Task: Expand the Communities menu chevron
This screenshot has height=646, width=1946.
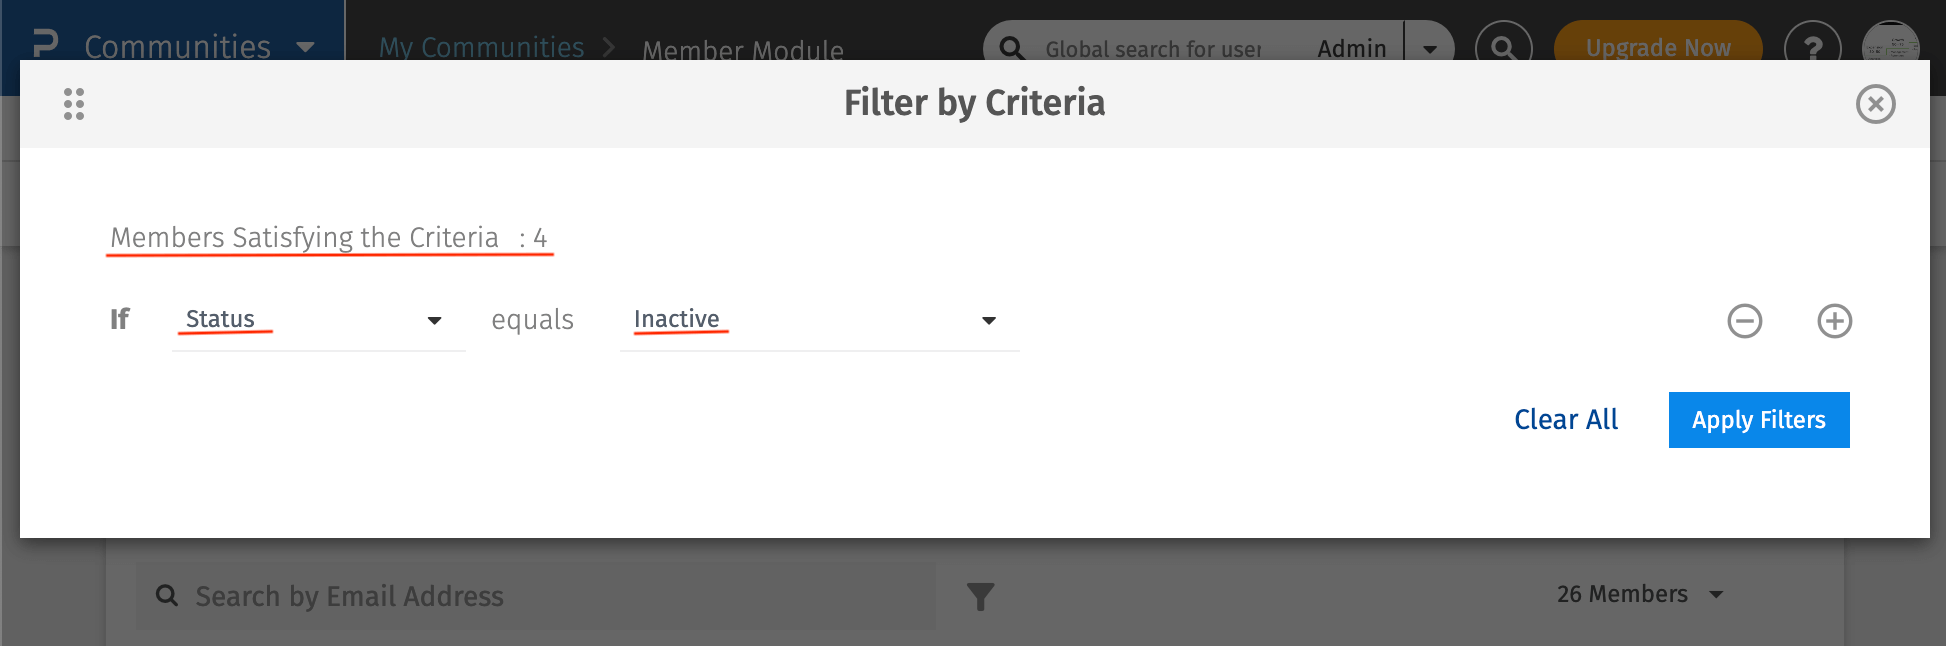Action: pyautogui.click(x=305, y=47)
